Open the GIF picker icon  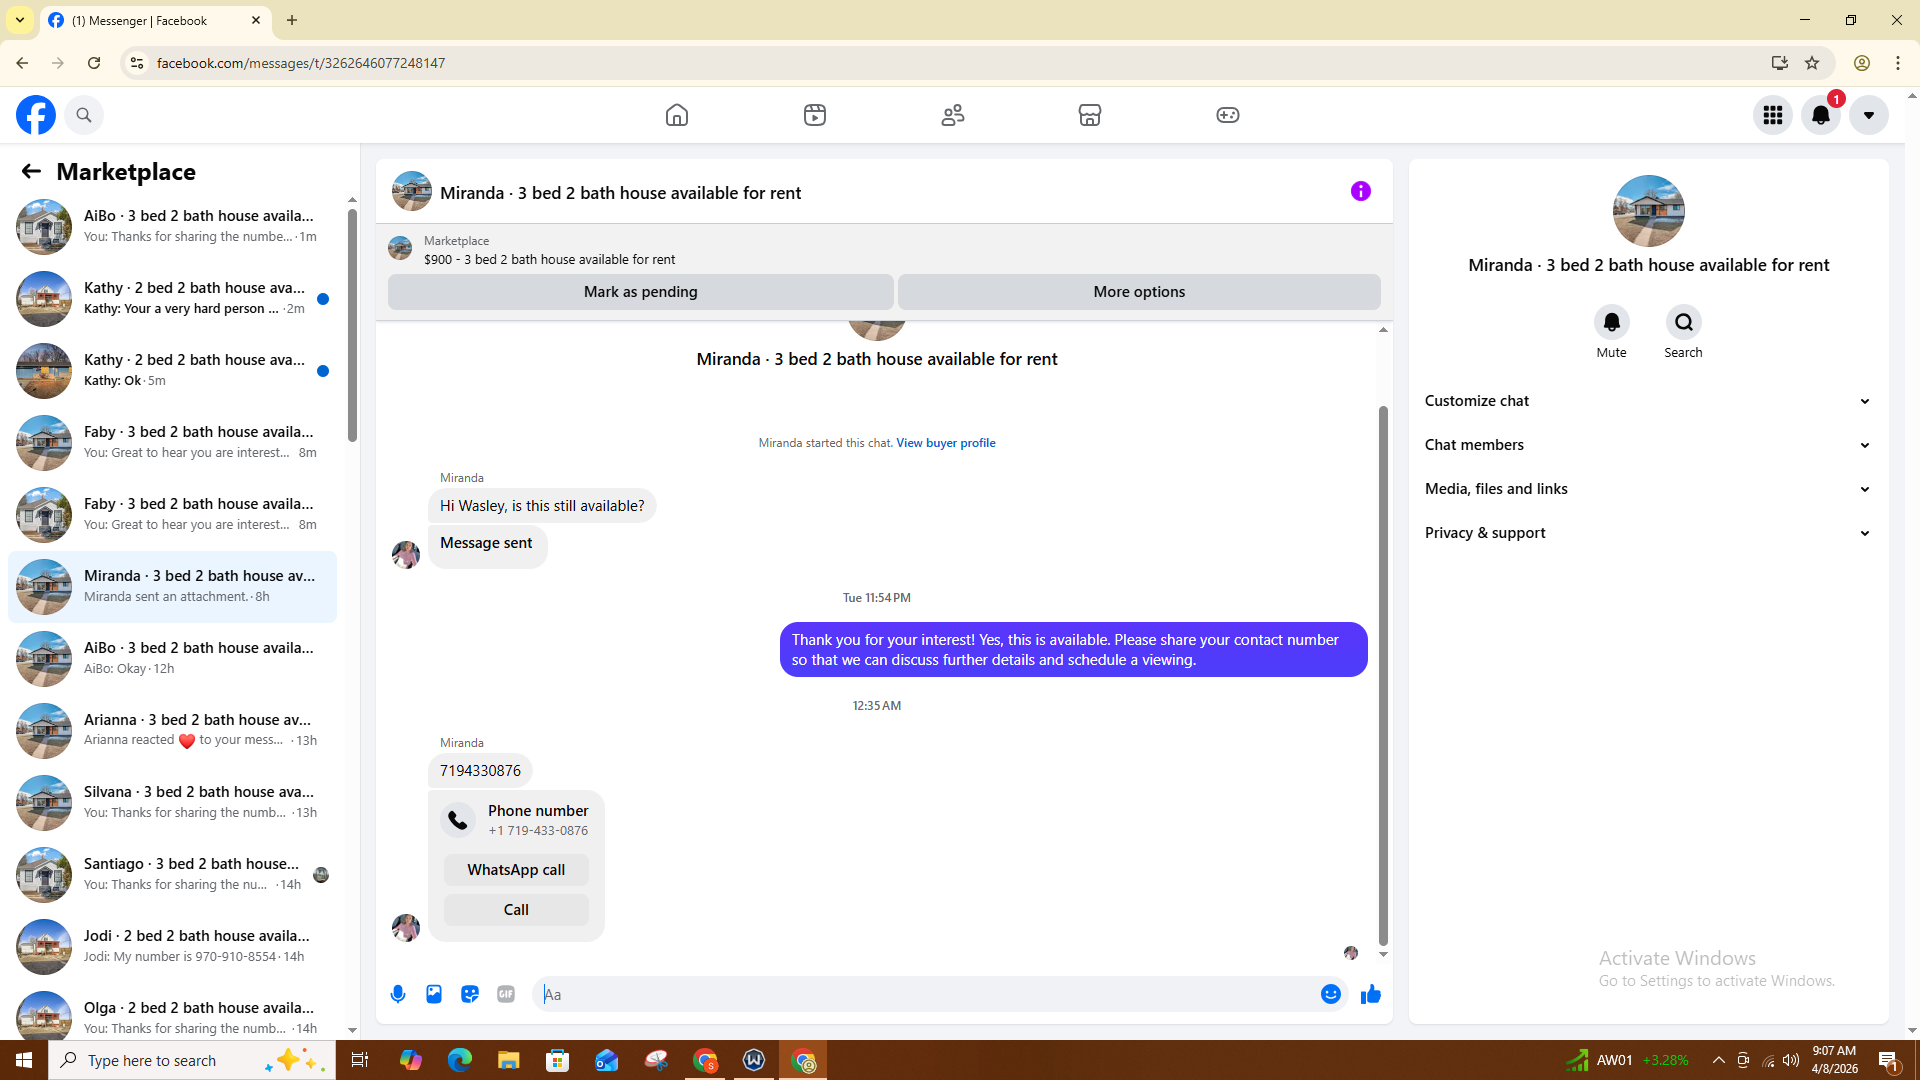pos(506,994)
